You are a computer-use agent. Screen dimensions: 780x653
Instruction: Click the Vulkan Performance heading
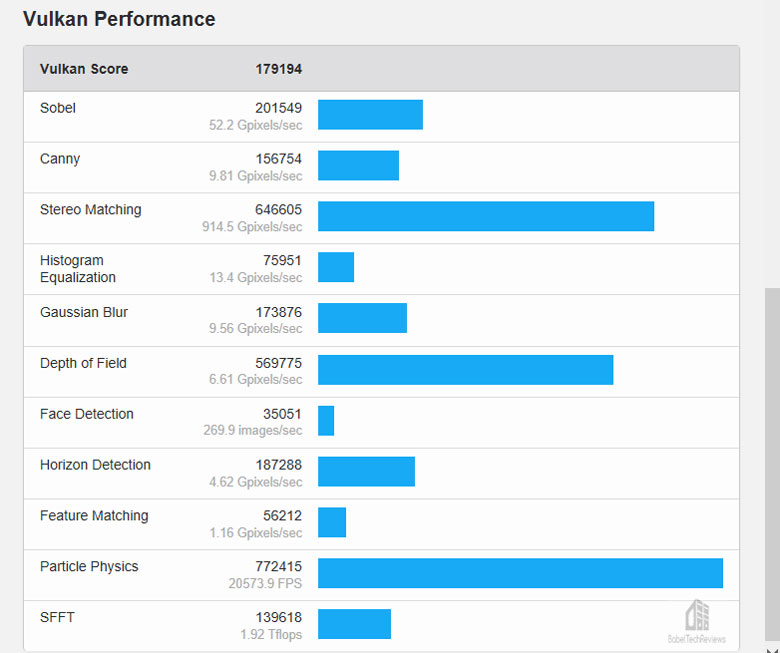pyautogui.click(x=119, y=19)
